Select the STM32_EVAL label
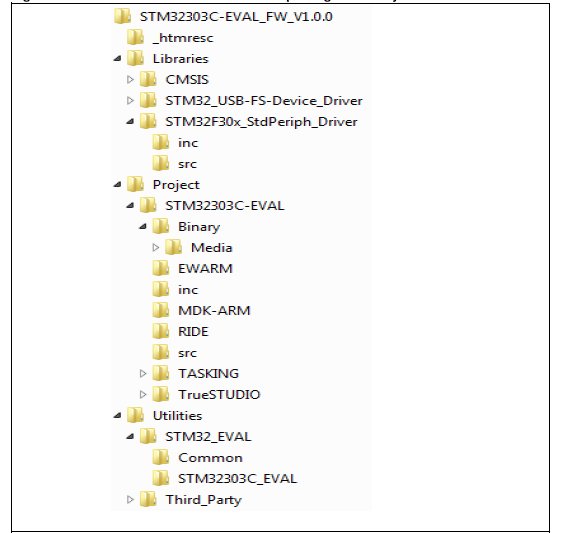This screenshot has height=533, width=579. point(208,437)
